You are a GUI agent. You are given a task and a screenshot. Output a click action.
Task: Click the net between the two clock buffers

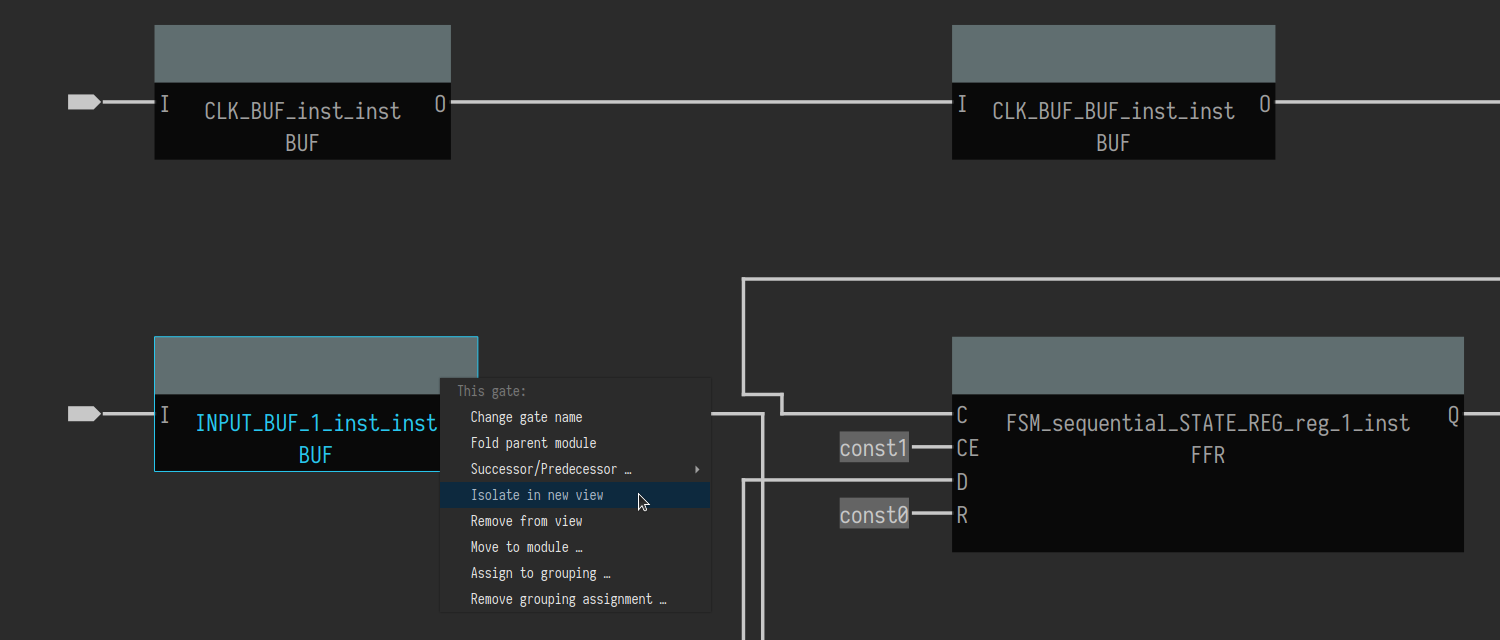click(x=700, y=102)
